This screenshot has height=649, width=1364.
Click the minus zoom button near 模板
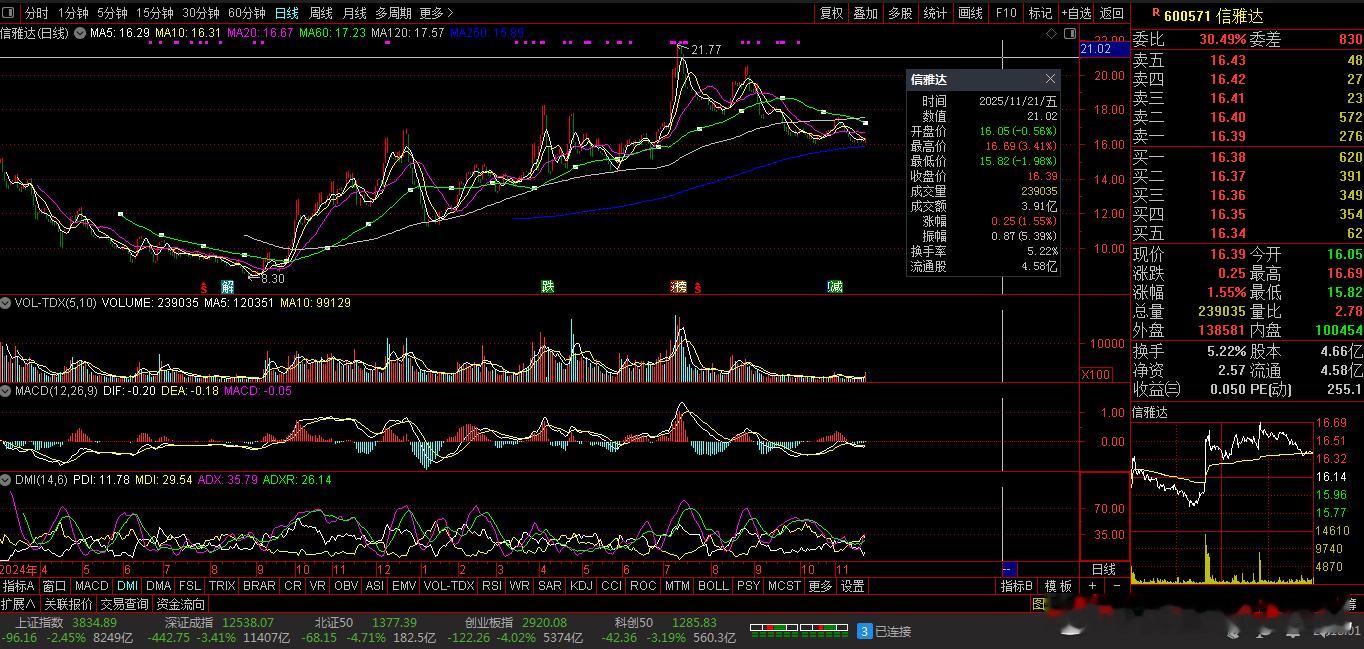tap(1116, 586)
